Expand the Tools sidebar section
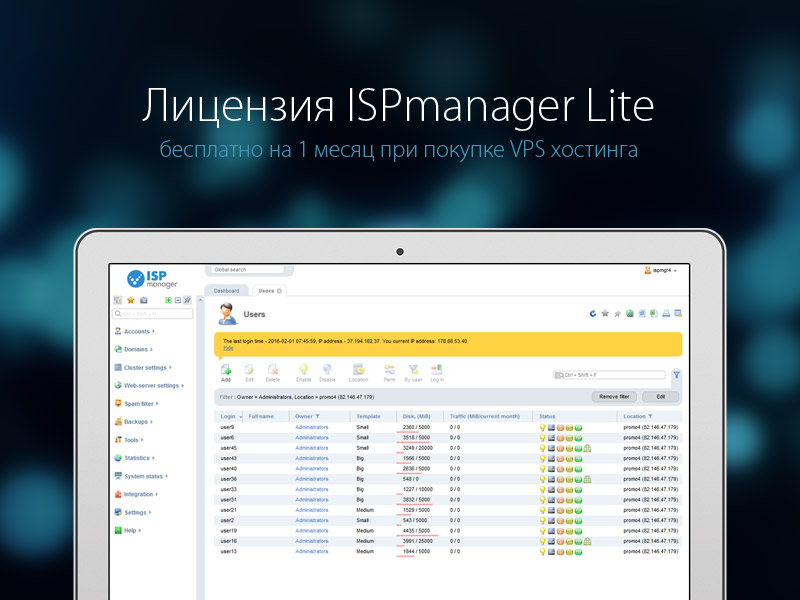 pyautogui.click(x=129, y=440)
